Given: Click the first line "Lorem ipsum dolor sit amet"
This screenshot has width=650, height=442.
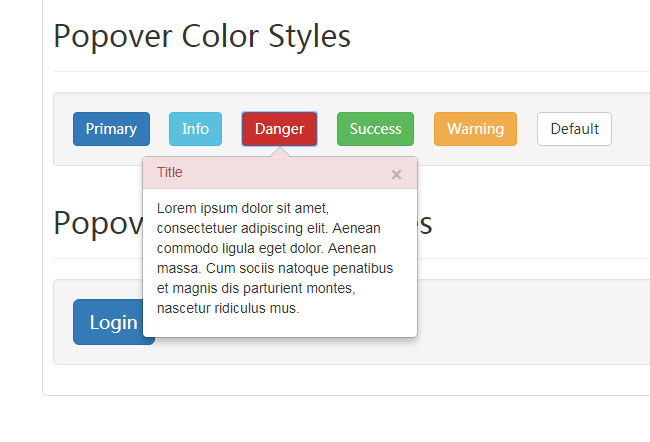Looking at the screenshot, I should click(x=243, y=208).
